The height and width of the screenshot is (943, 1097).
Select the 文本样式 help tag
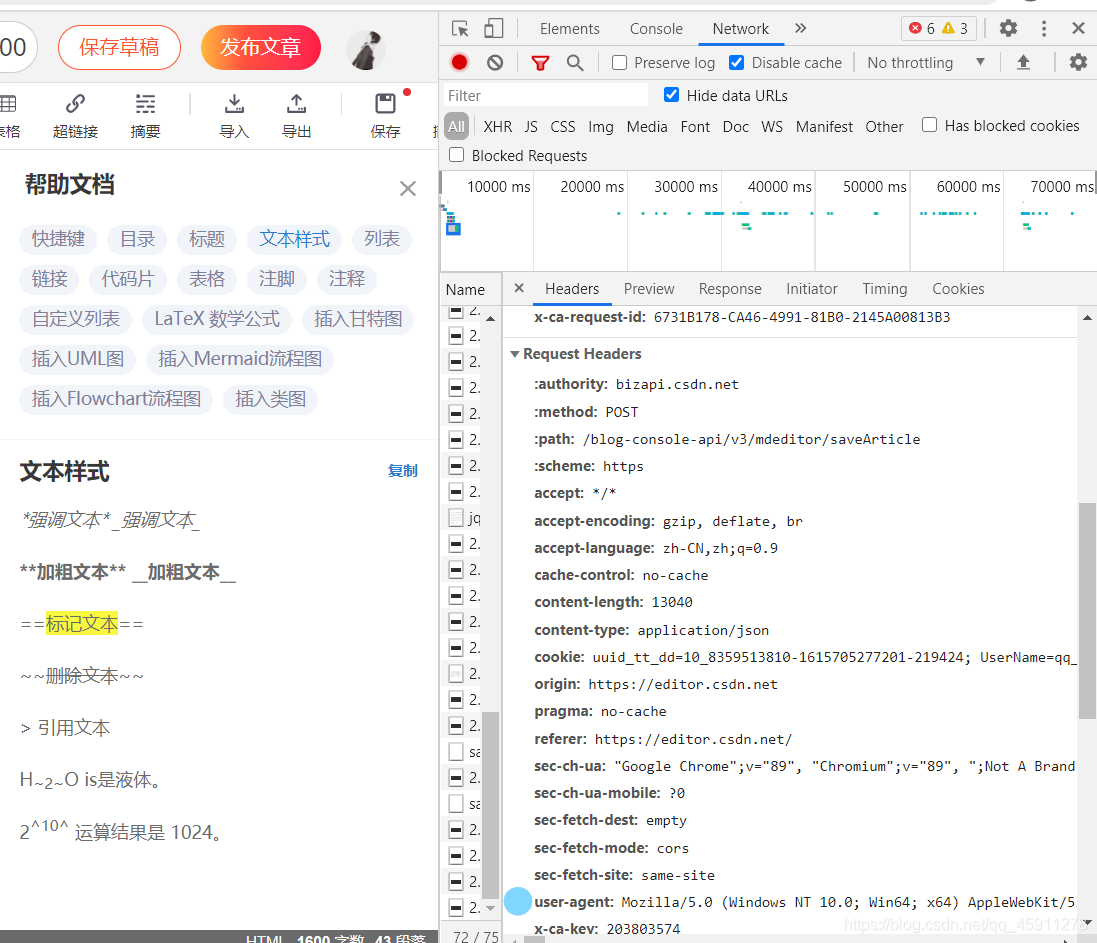click(294, 239)
